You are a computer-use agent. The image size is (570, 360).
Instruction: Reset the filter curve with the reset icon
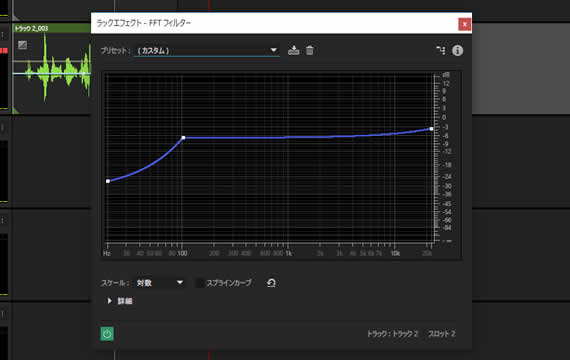click(271, 283)
